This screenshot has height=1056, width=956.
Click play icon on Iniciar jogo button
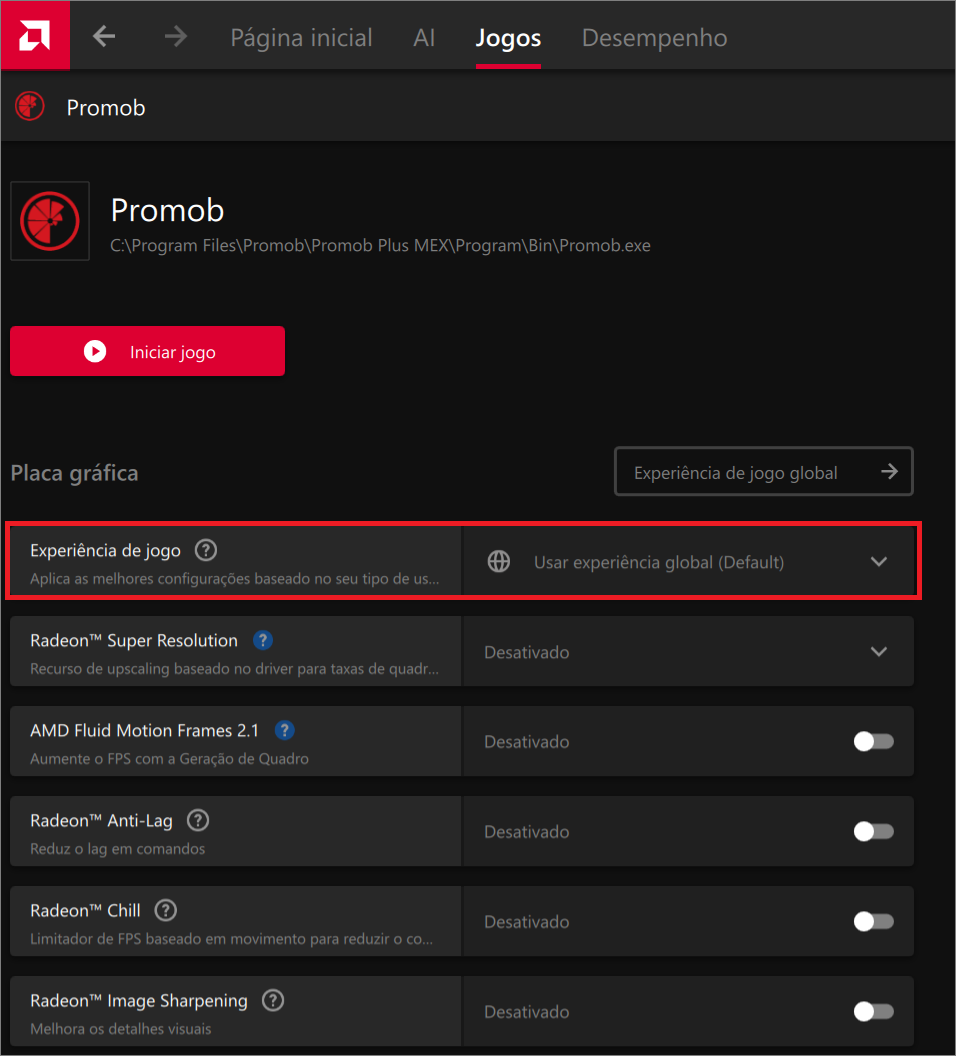coord(95,352)
